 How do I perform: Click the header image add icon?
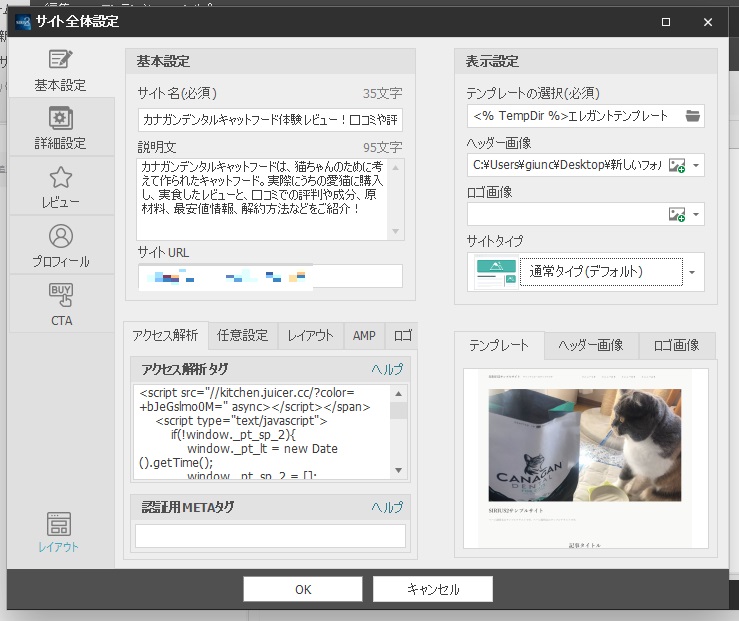tap(677, 165)
